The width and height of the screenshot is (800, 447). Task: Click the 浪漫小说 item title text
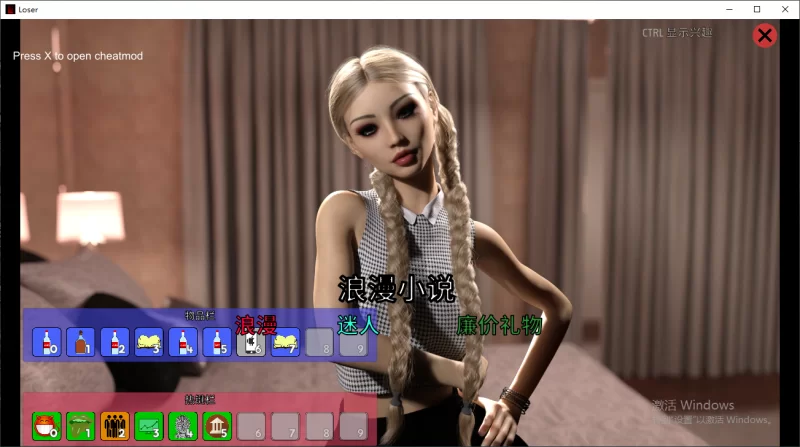pyautogui.click(x=396, y=289)
